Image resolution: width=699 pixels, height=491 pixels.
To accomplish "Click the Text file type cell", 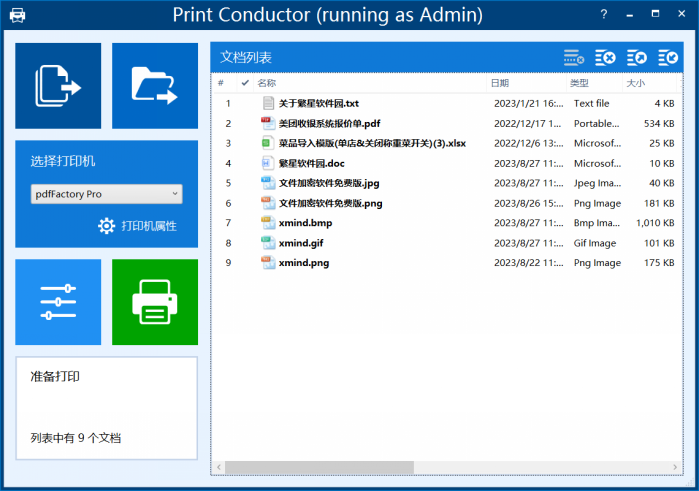I will tap(591, 103).
